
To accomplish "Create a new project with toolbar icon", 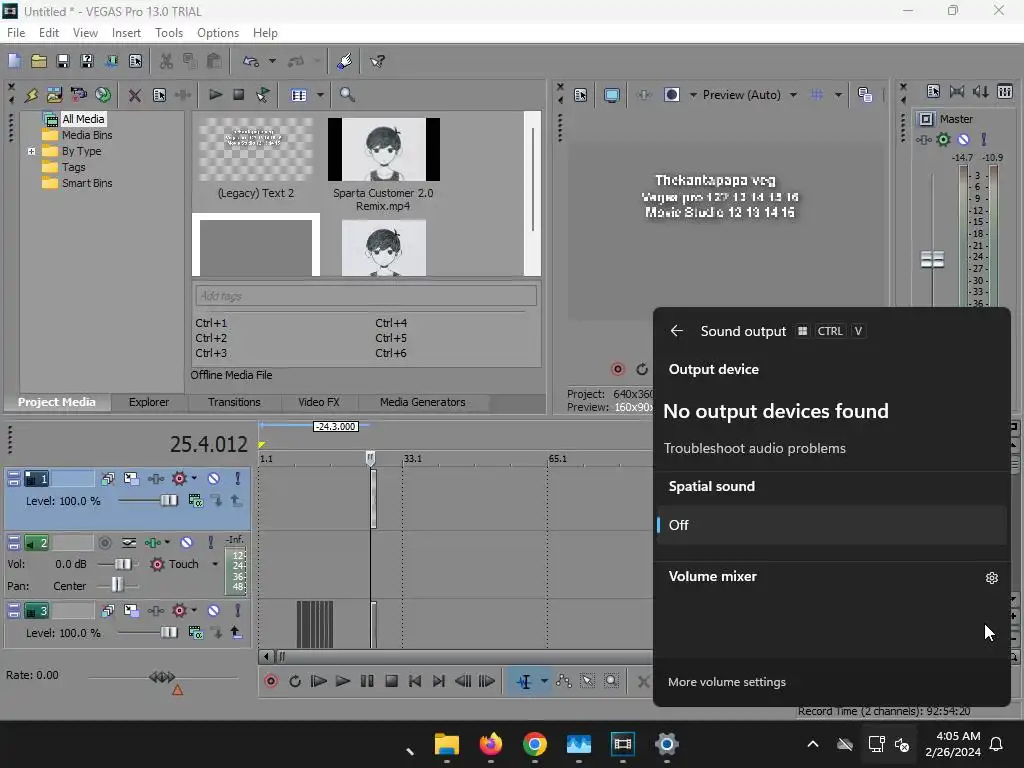I will (x=14, y=61).
